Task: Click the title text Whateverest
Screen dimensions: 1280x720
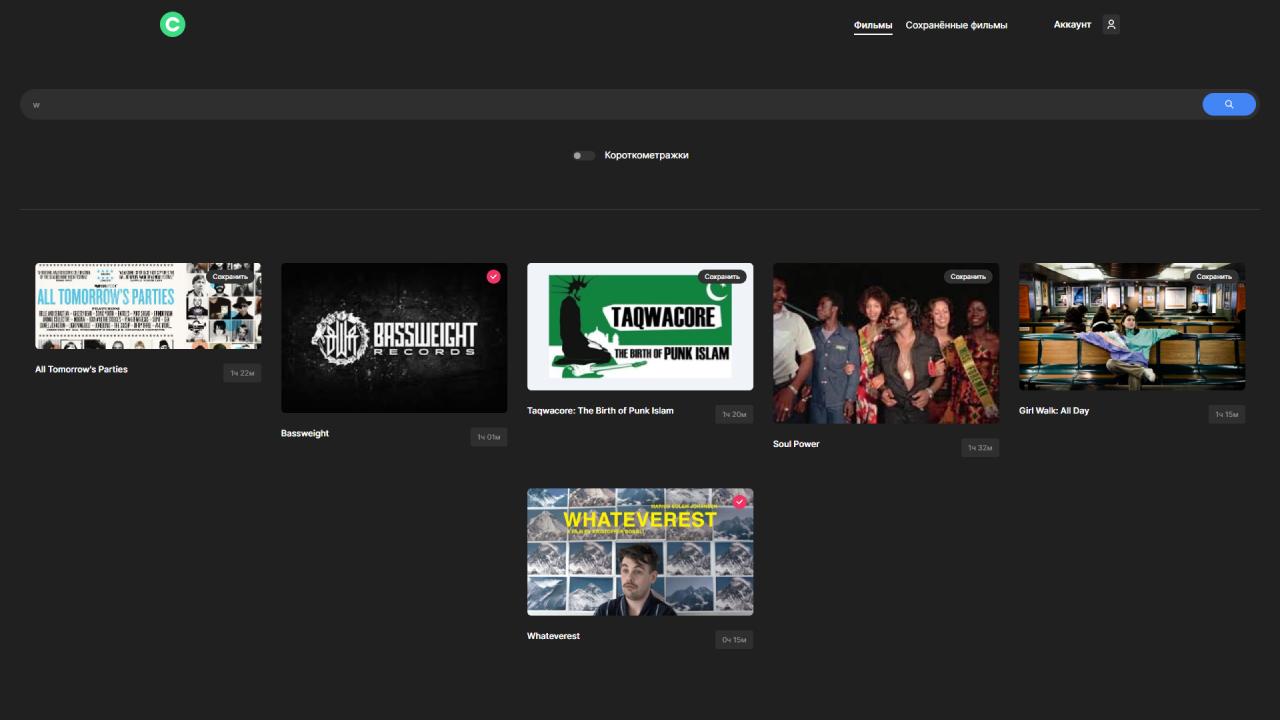Action: tap(553, 636)
